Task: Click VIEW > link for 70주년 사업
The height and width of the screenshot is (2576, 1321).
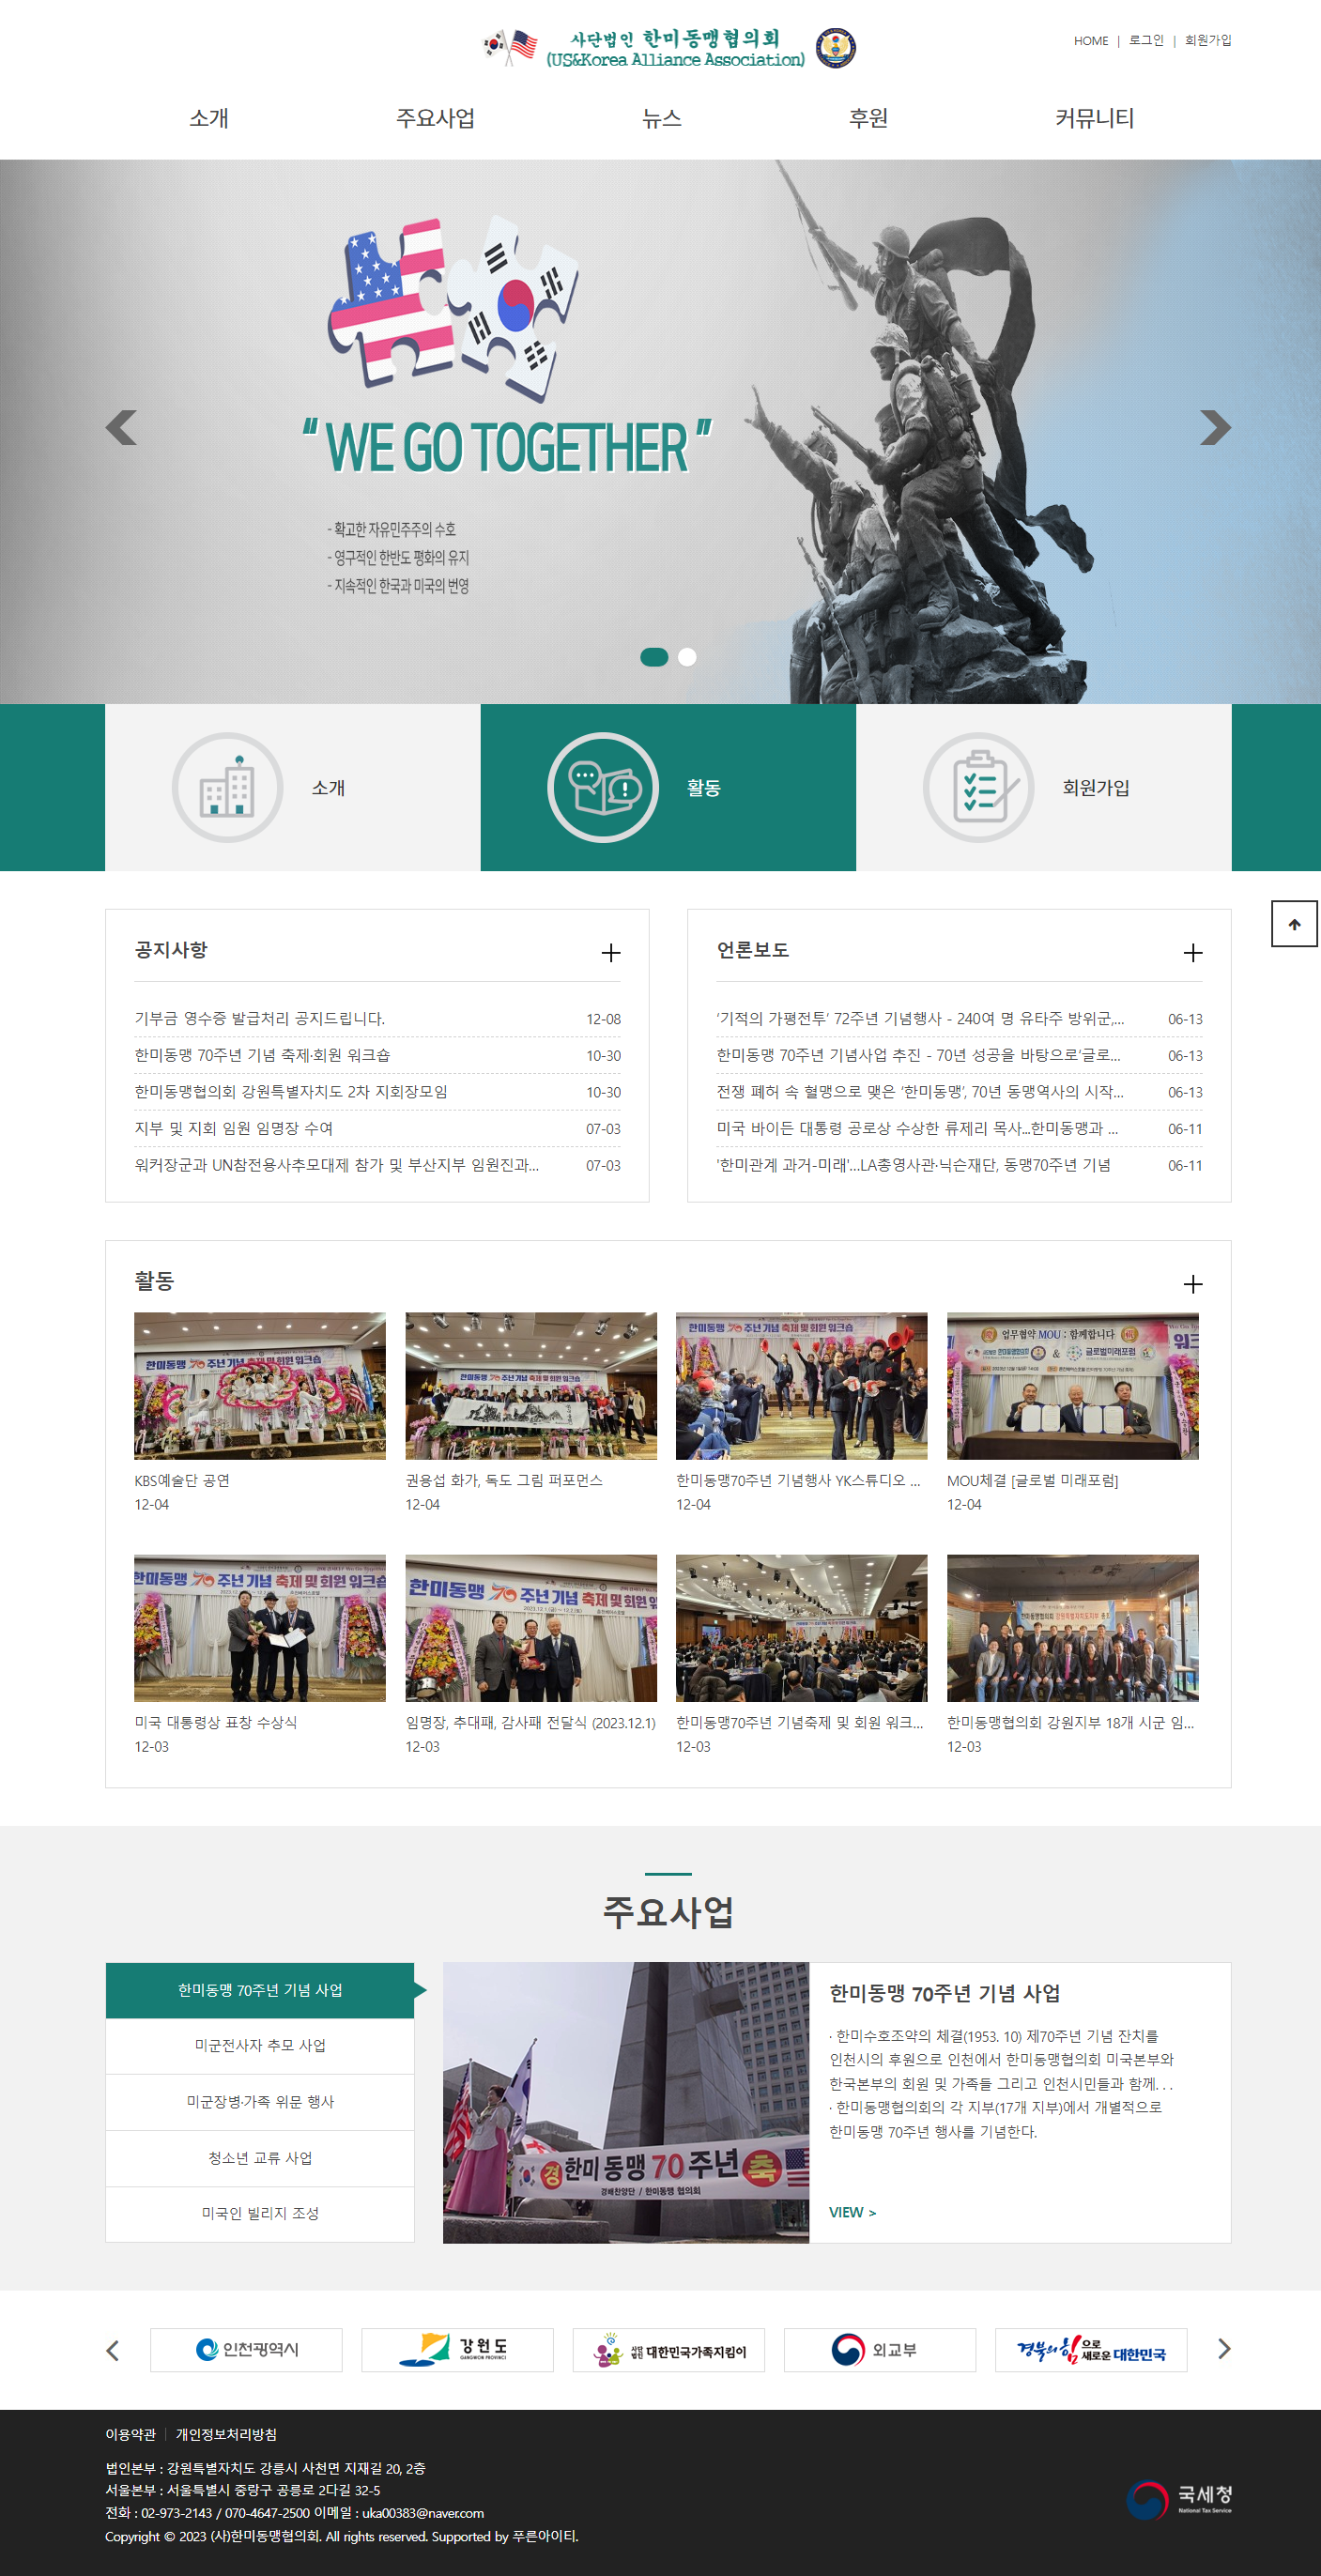Action: 852,2212
